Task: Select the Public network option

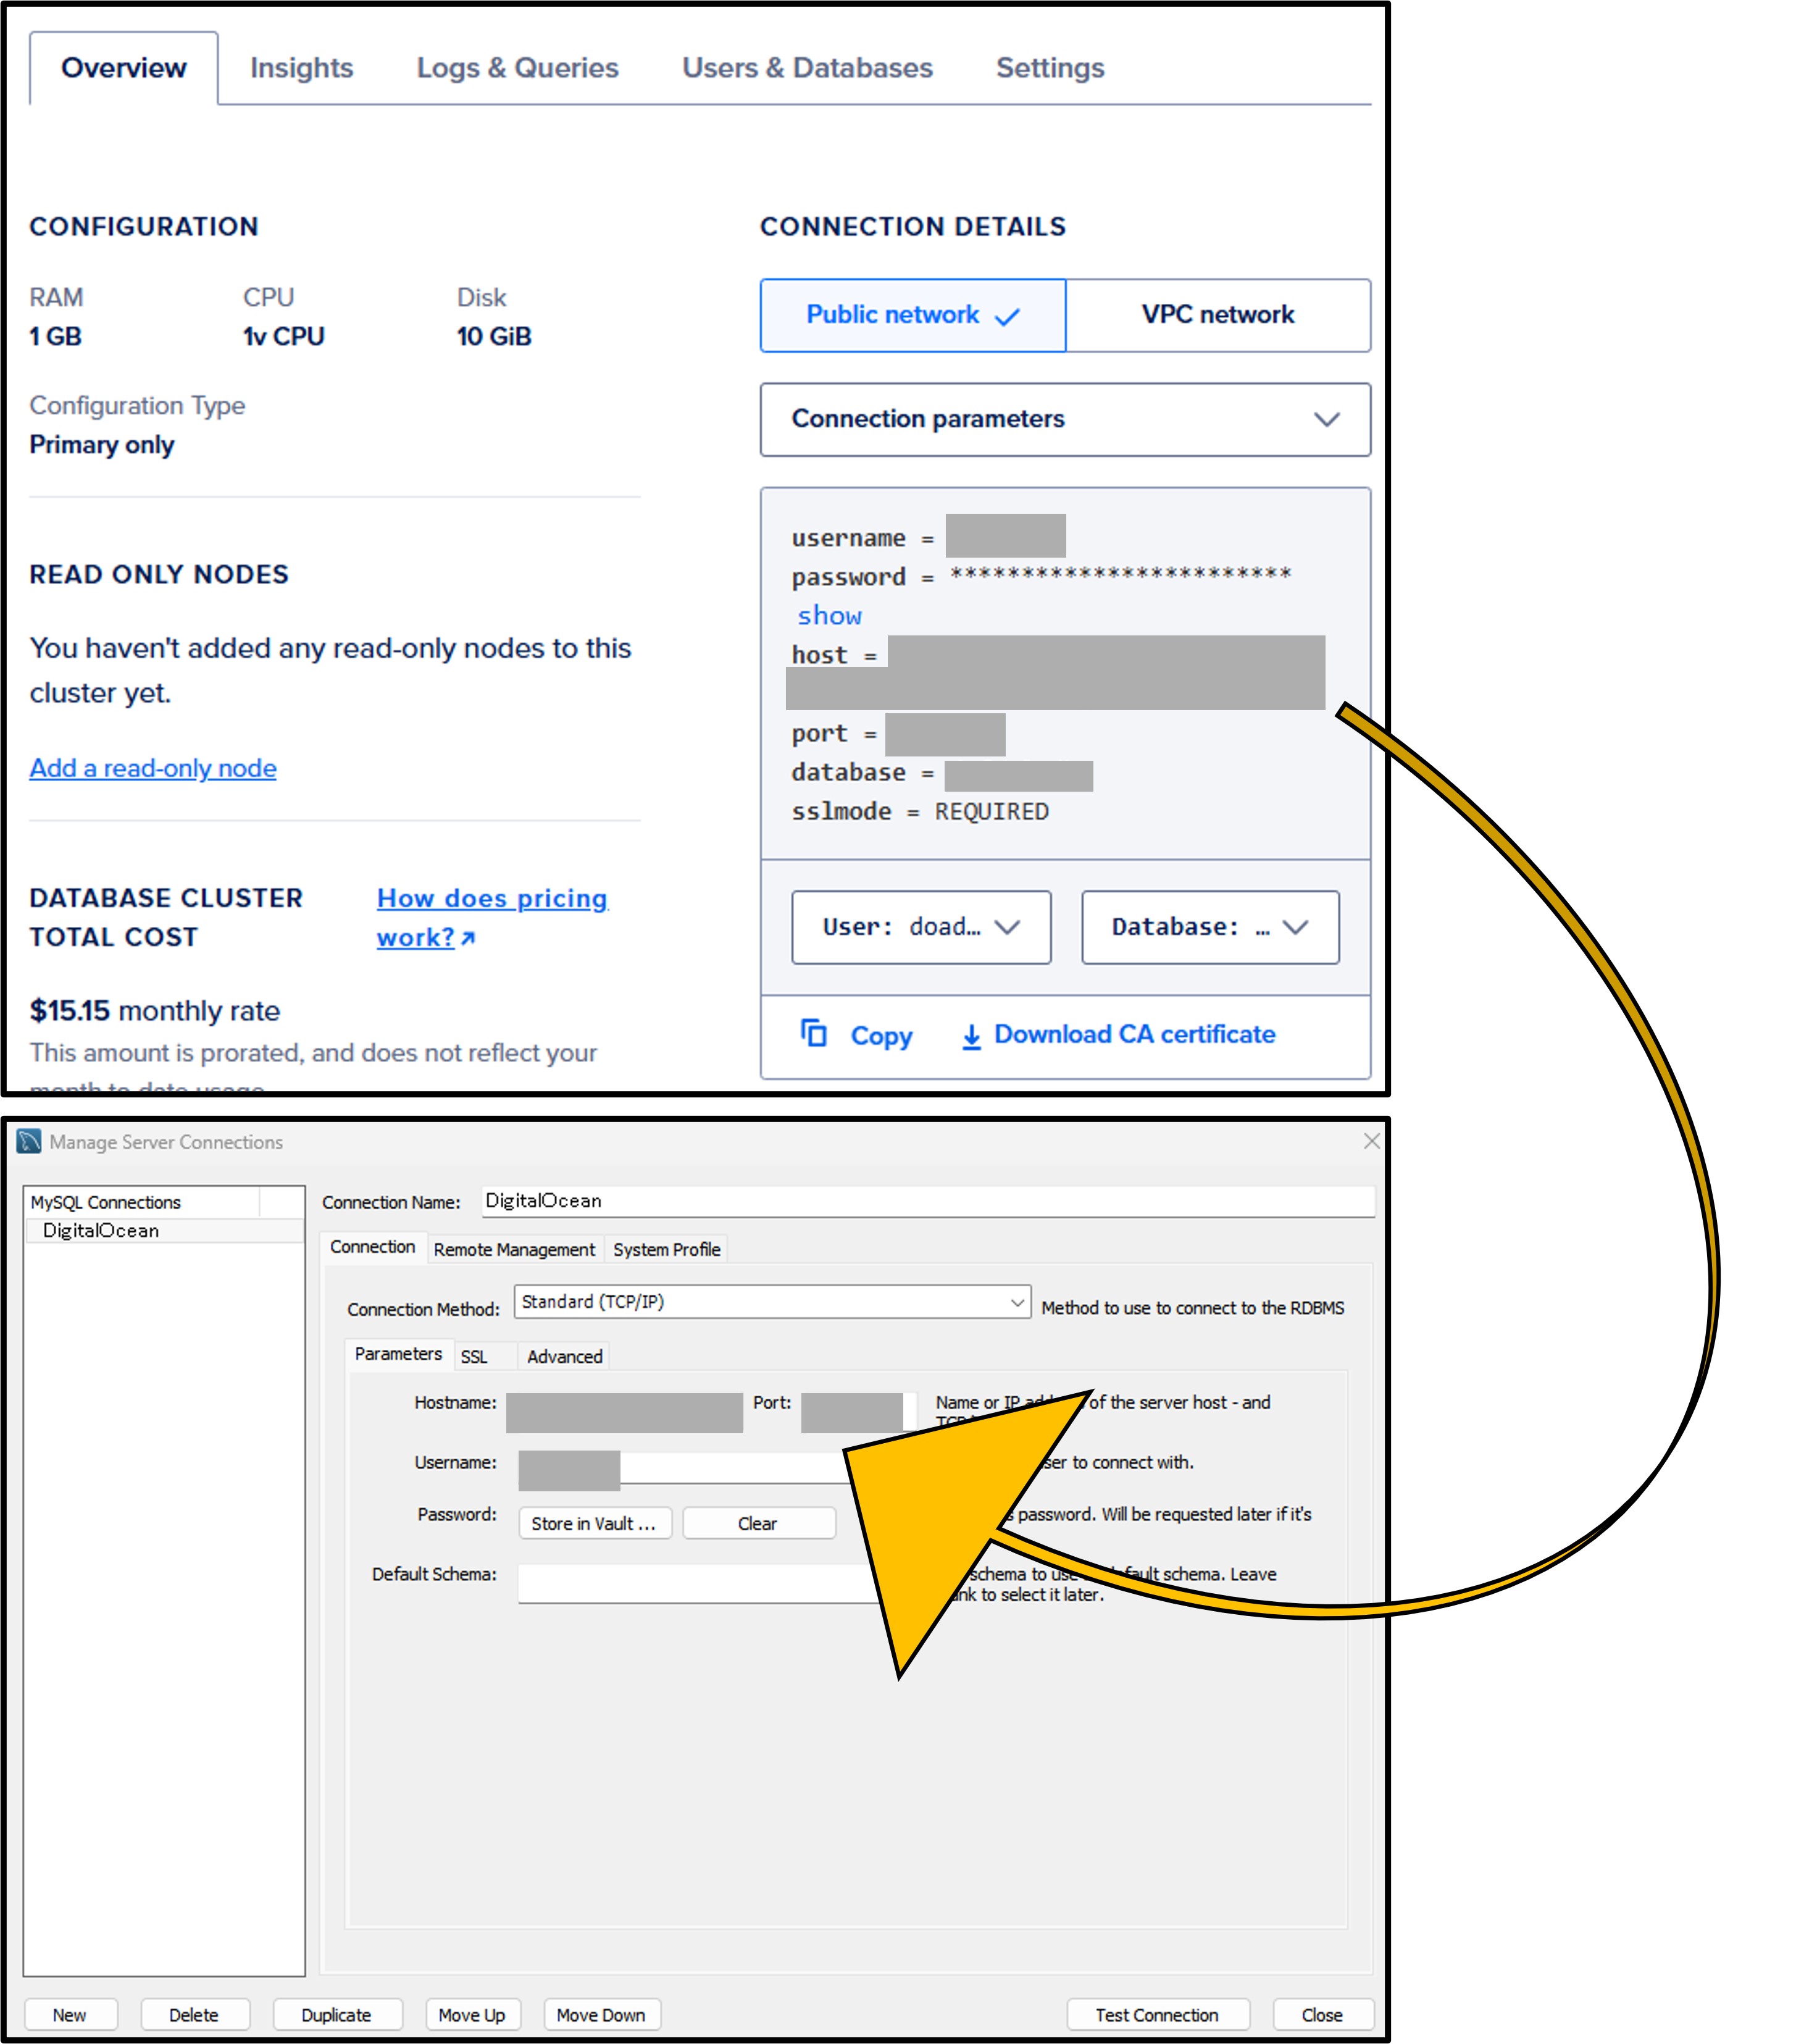Action: click(x=912, y=315)
